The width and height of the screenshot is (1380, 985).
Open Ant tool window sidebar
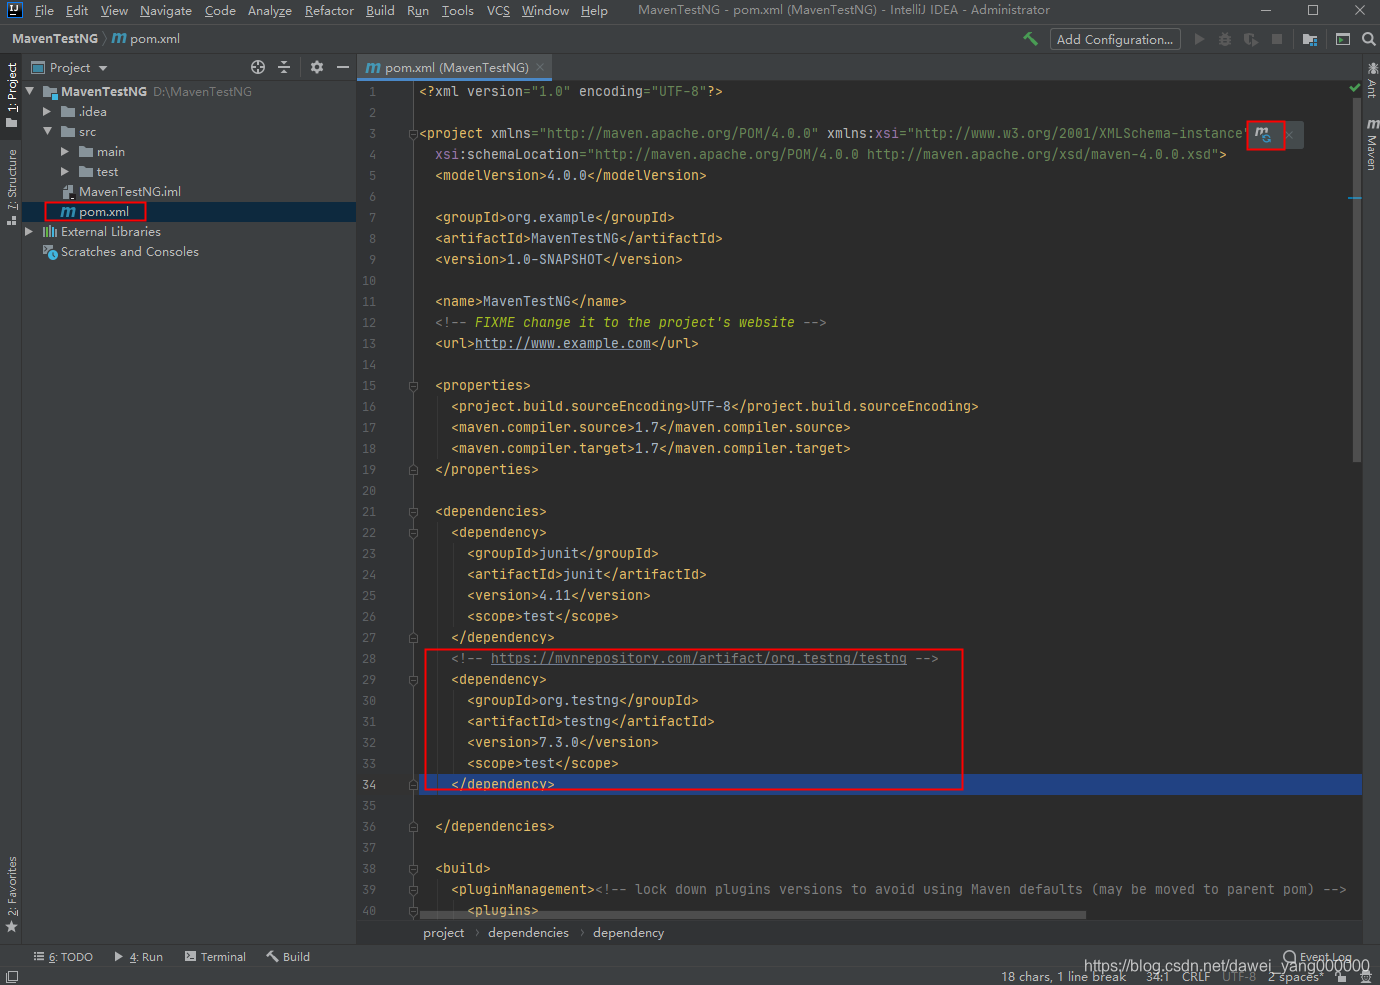pos(1372,82)
